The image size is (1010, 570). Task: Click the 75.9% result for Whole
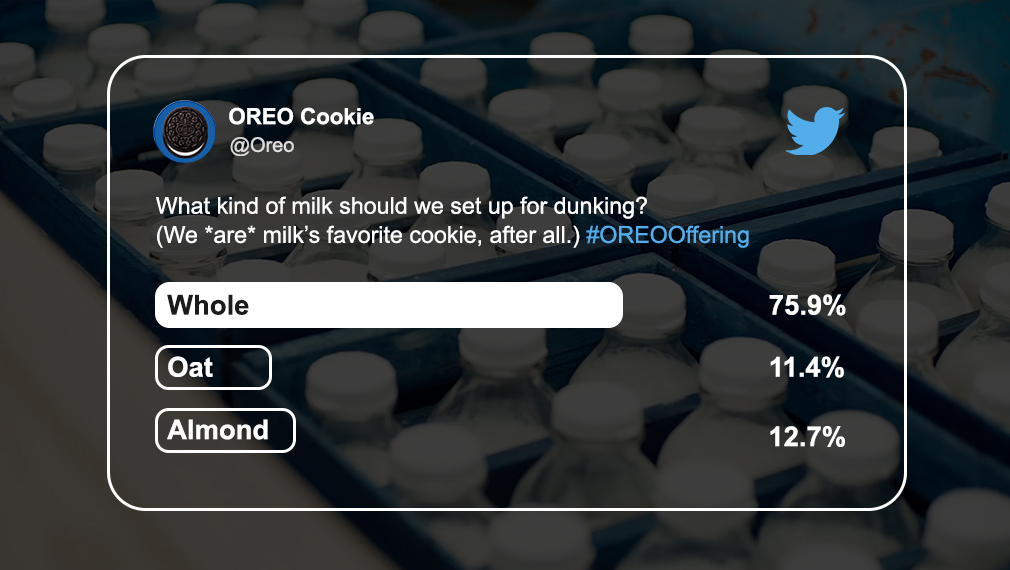pyautogui.click(x=807, y=305)
